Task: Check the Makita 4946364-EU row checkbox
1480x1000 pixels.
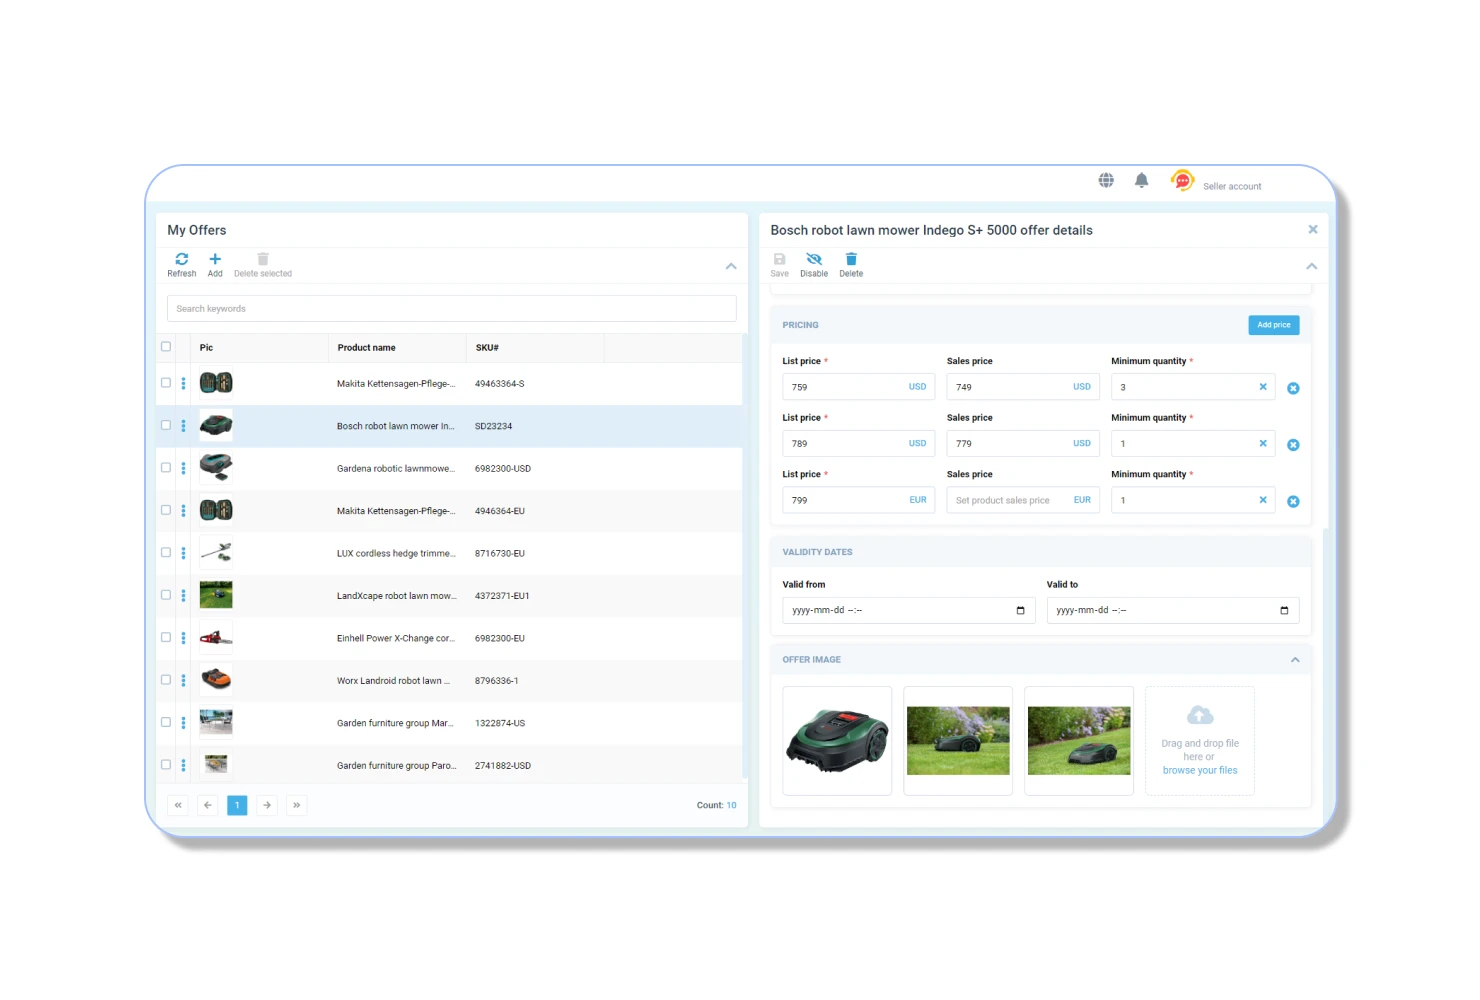Action: (x=166, y=510)
